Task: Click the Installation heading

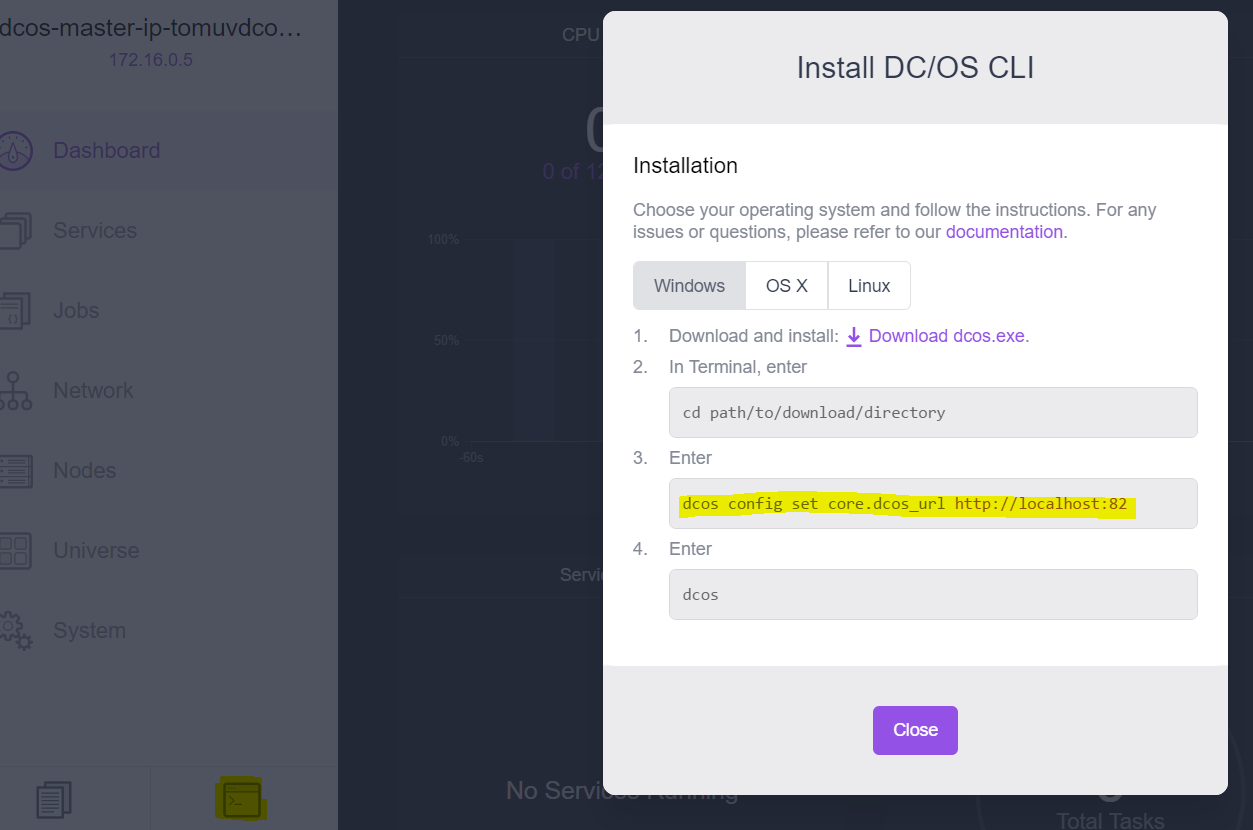Action: (685, 166)
